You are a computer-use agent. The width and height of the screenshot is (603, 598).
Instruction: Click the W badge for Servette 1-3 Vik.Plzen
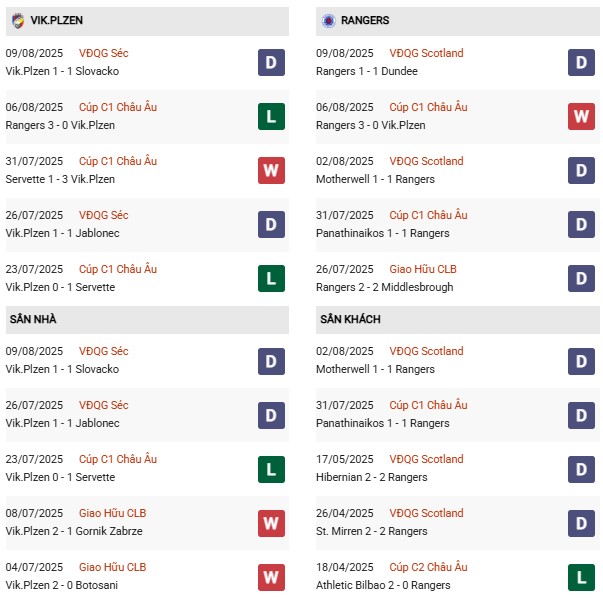point(271,170)
